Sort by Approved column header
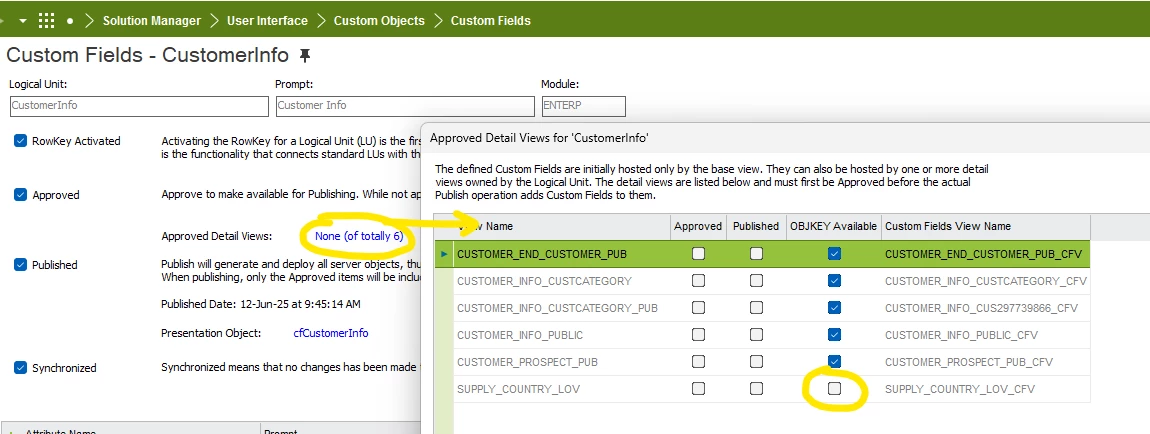The width and height of the screenshot is (1150, 434). [x=698, y=227]
